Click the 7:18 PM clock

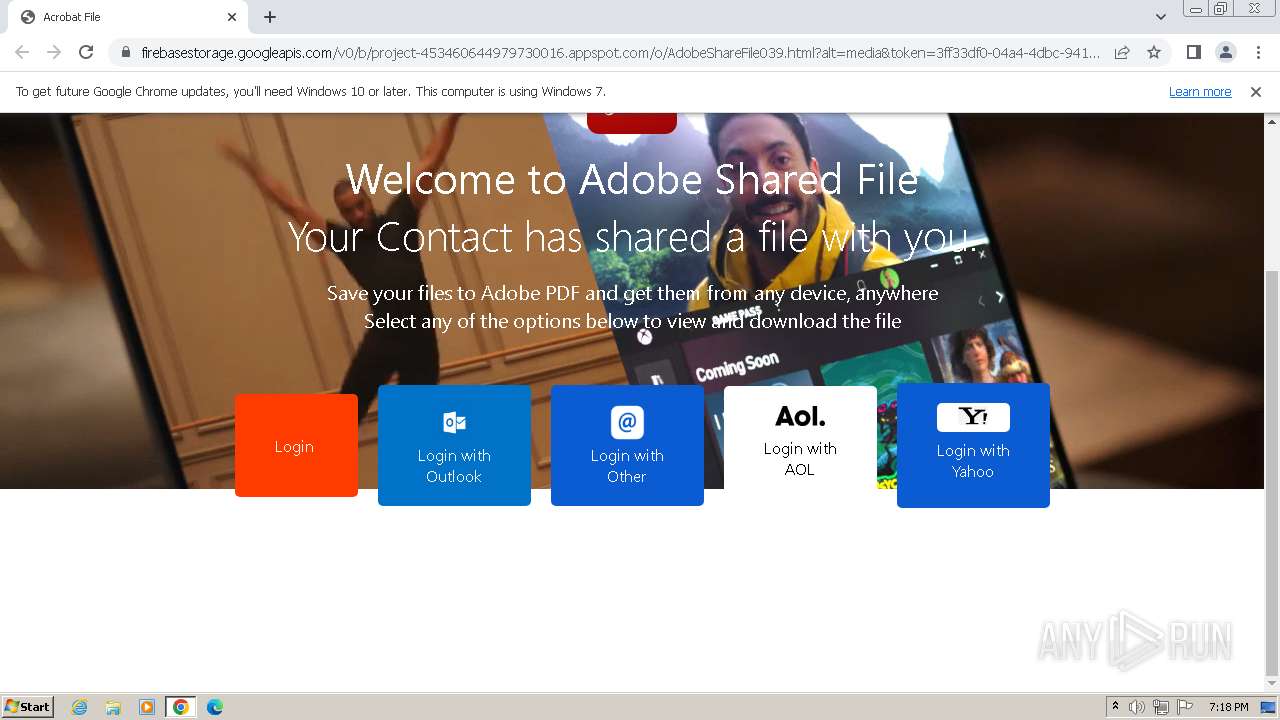[x=1228, y=707]
